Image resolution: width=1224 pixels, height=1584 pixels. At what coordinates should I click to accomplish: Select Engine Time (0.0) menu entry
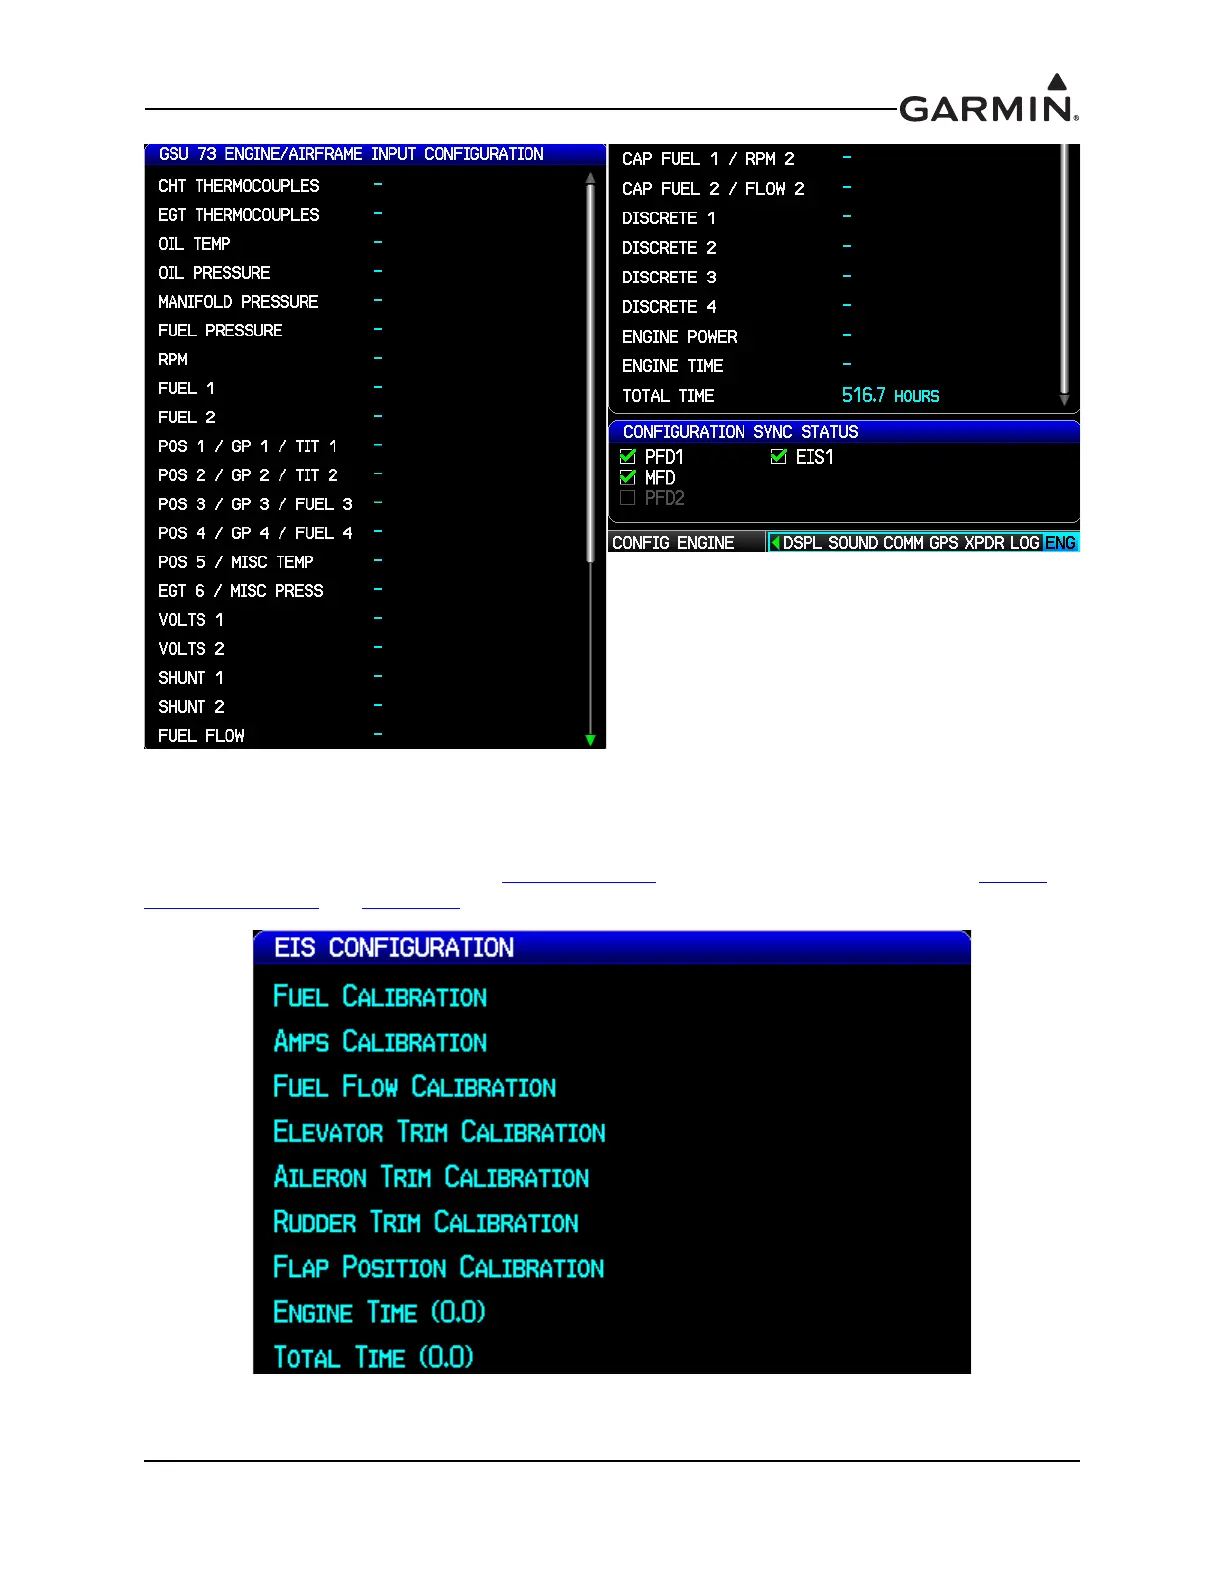pyautogui.click(x=379, y=1312)
